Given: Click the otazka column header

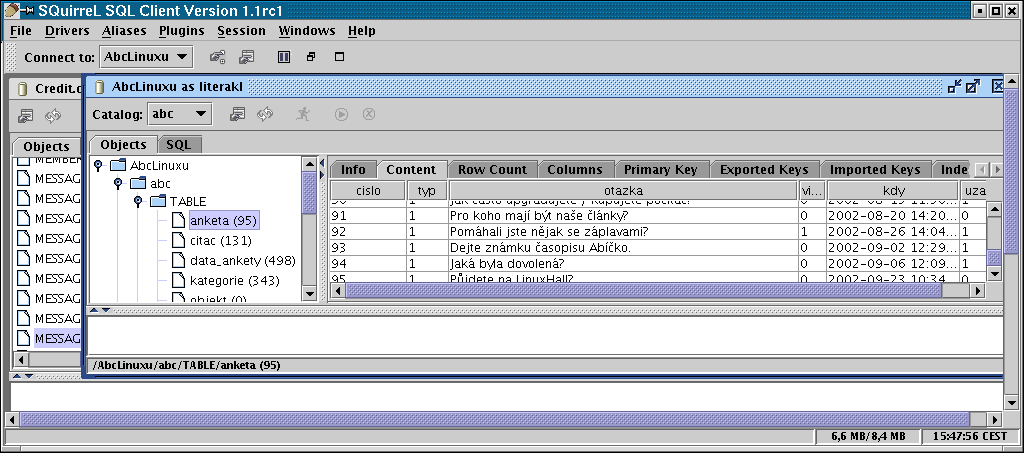Looking at the screenshot, I should tap(623, 191).
